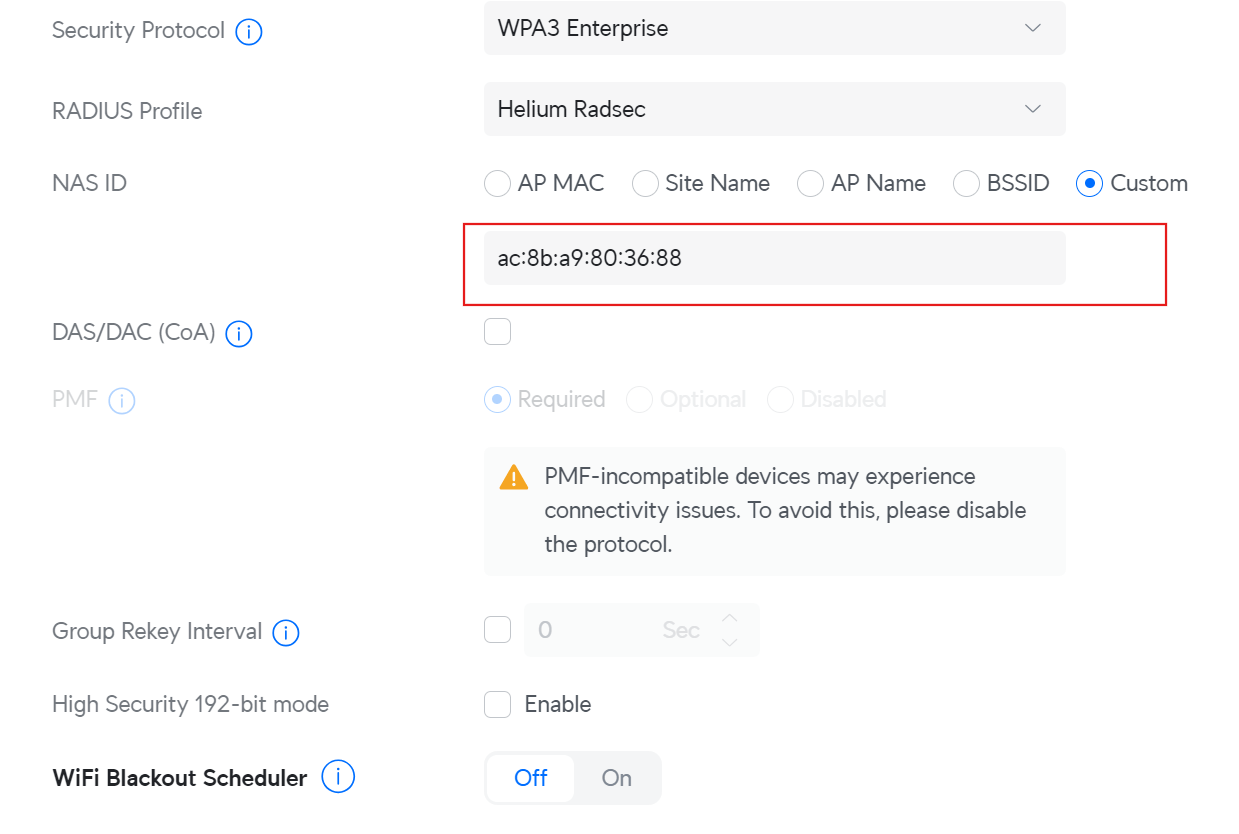Select the Custom NAS ID option
Image resolution: width=1239 pixels, height=834 pixels.
click(x=1089, y=184)
